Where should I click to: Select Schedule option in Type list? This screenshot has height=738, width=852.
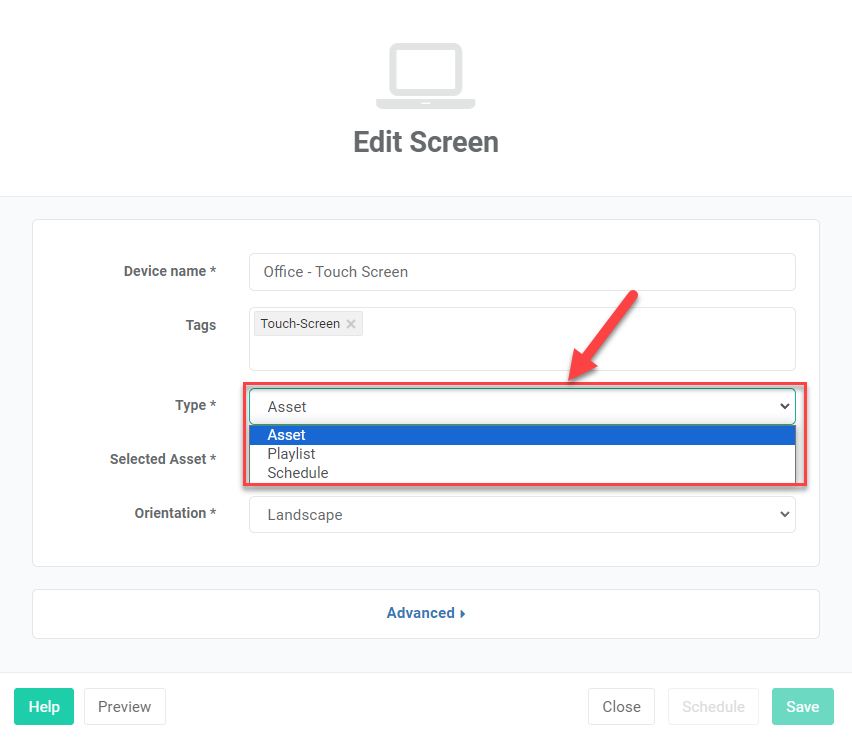[522, 473]
